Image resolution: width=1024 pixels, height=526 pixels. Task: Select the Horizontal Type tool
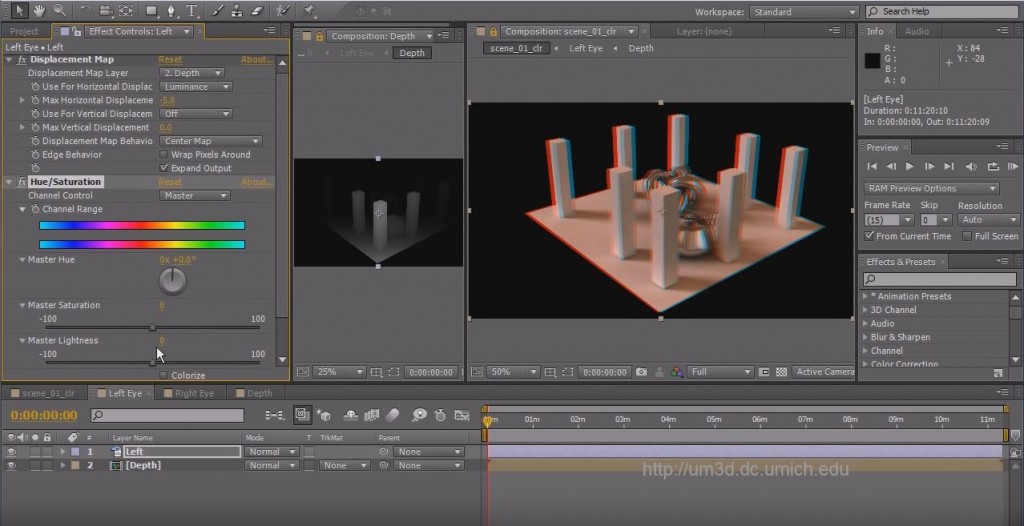[191, 11]
